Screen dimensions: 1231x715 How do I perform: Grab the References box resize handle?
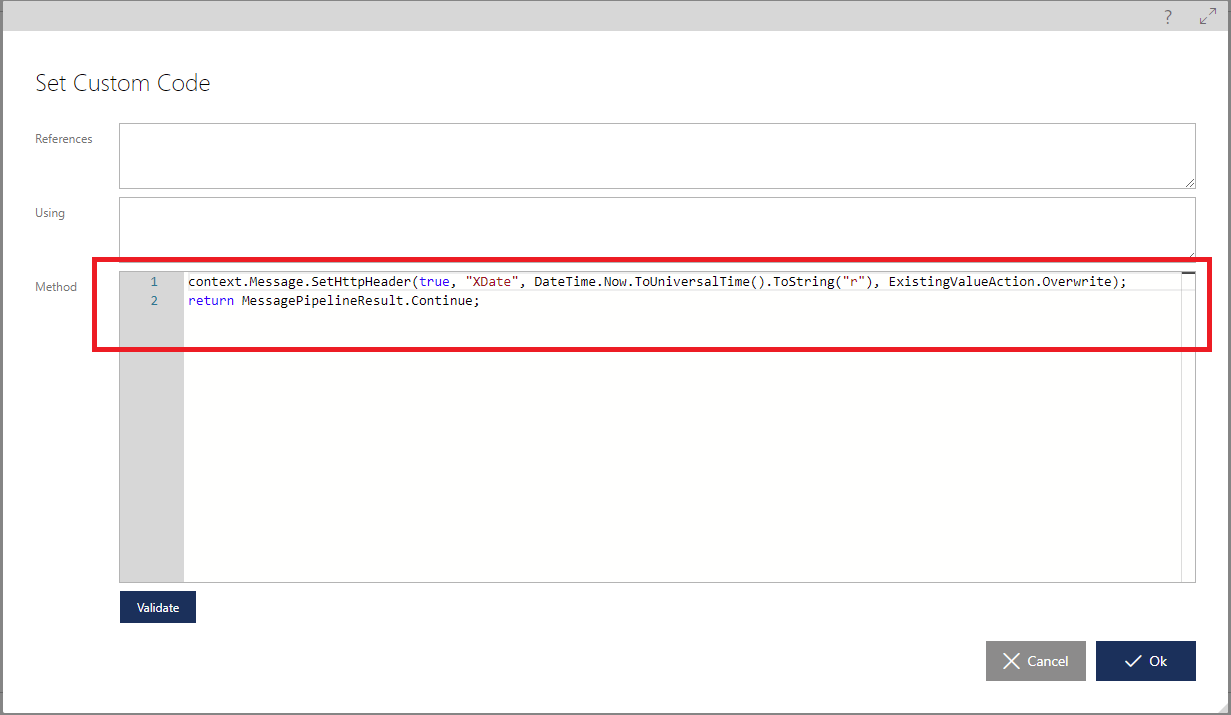pos(1189,182)
